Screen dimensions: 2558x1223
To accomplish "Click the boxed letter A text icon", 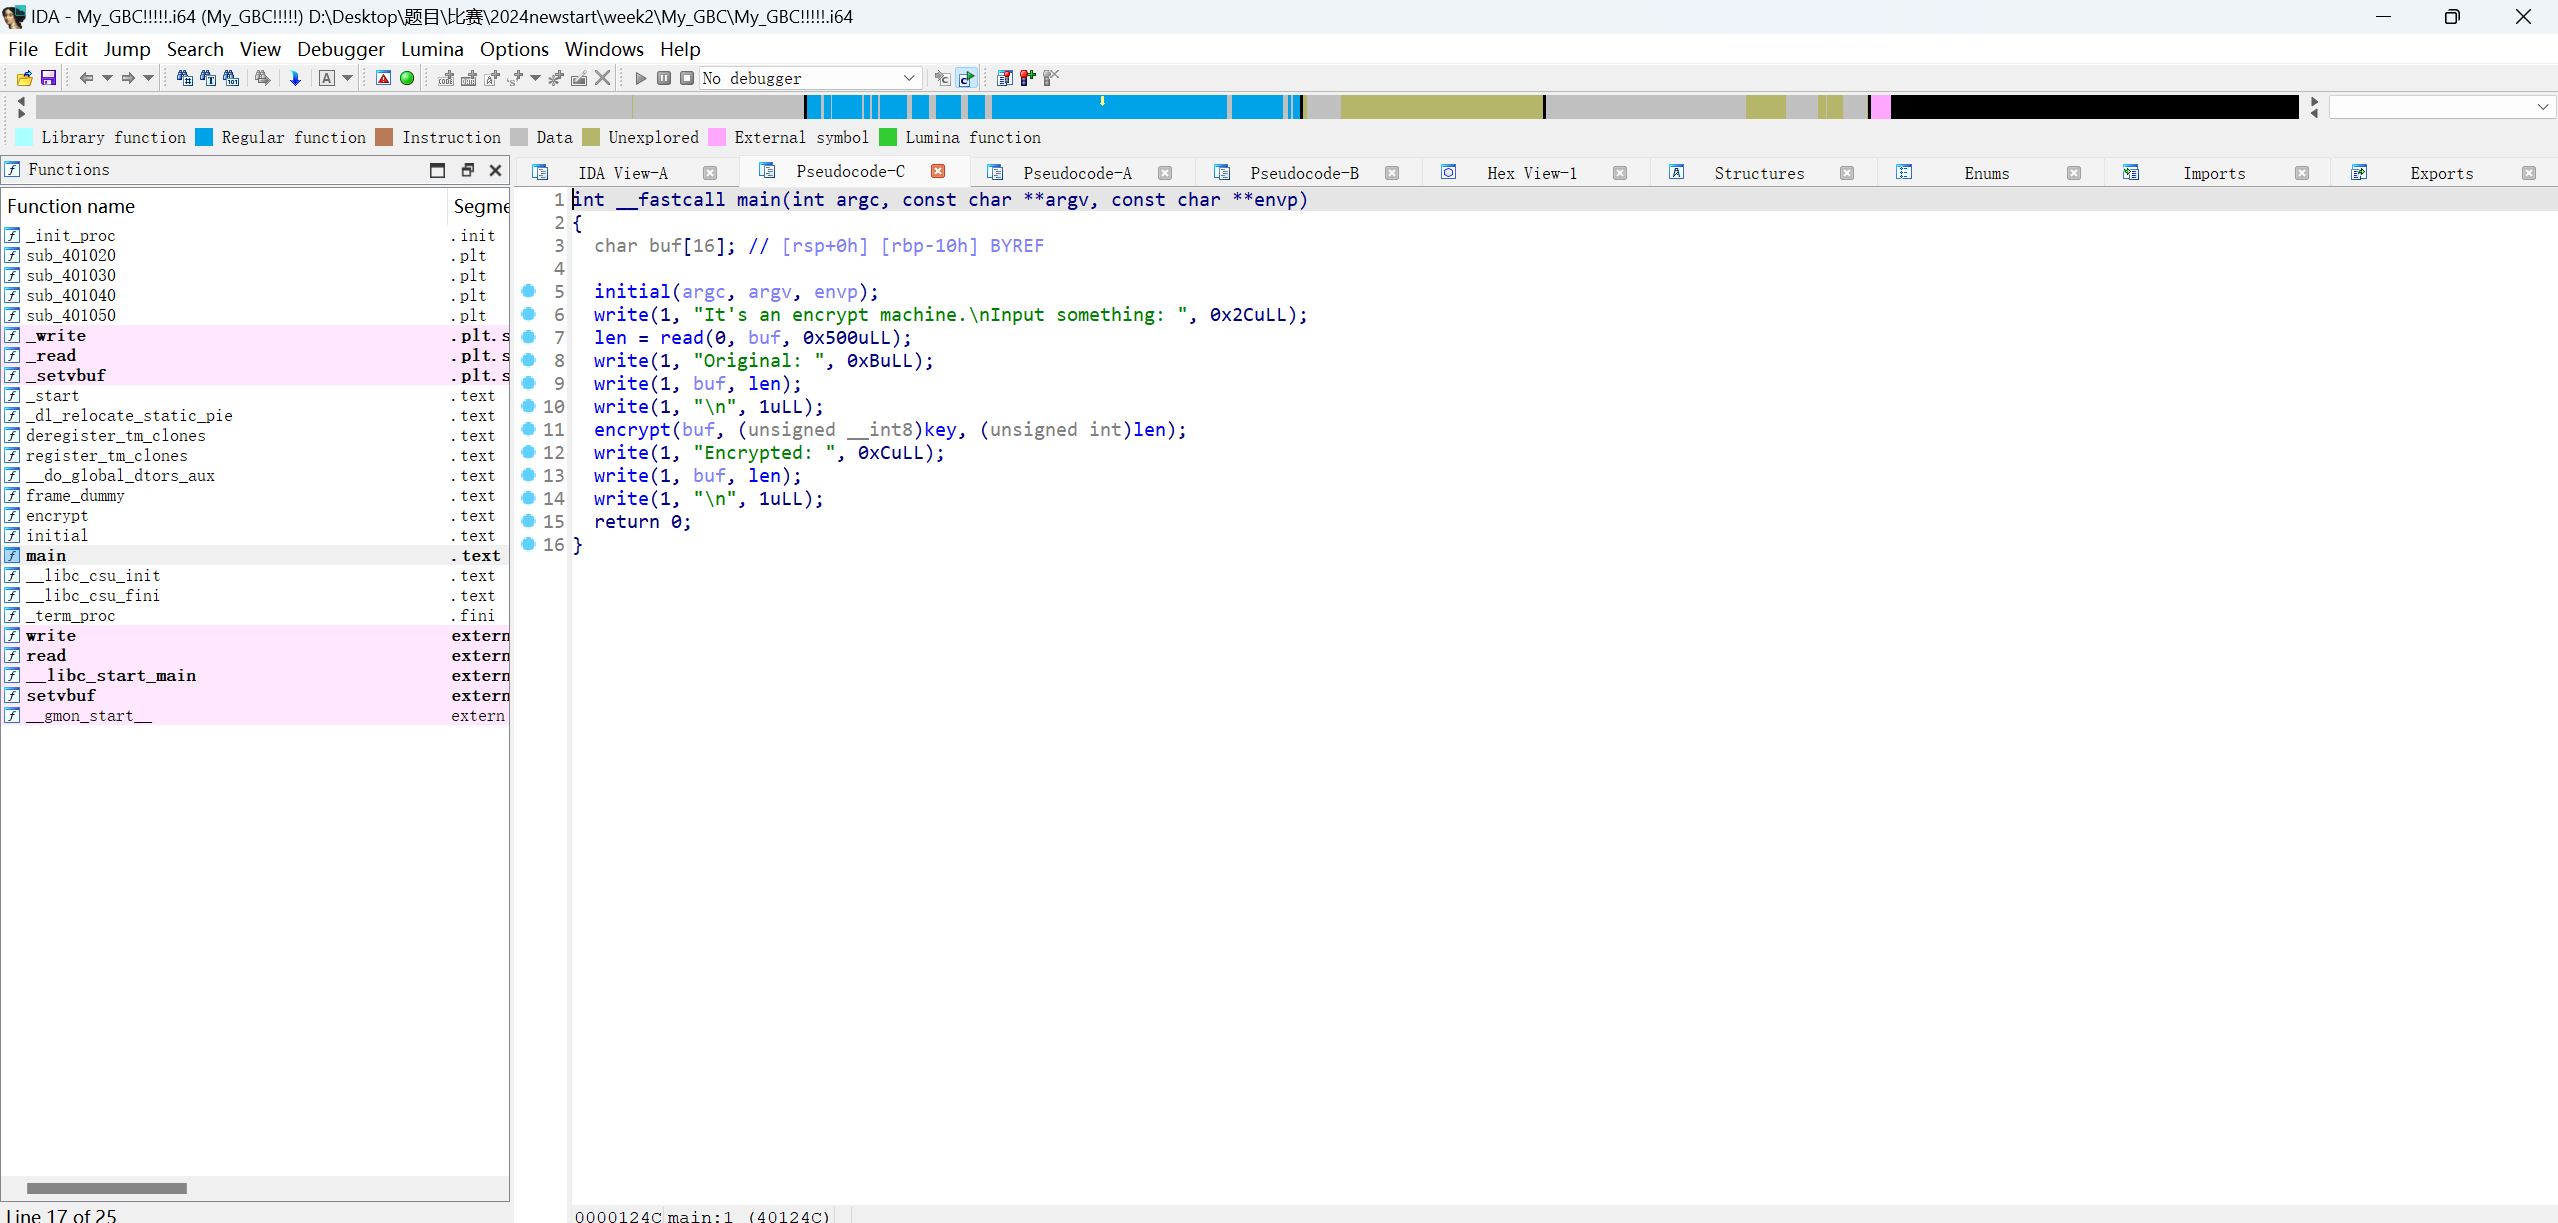I will (x=326, y=78).
